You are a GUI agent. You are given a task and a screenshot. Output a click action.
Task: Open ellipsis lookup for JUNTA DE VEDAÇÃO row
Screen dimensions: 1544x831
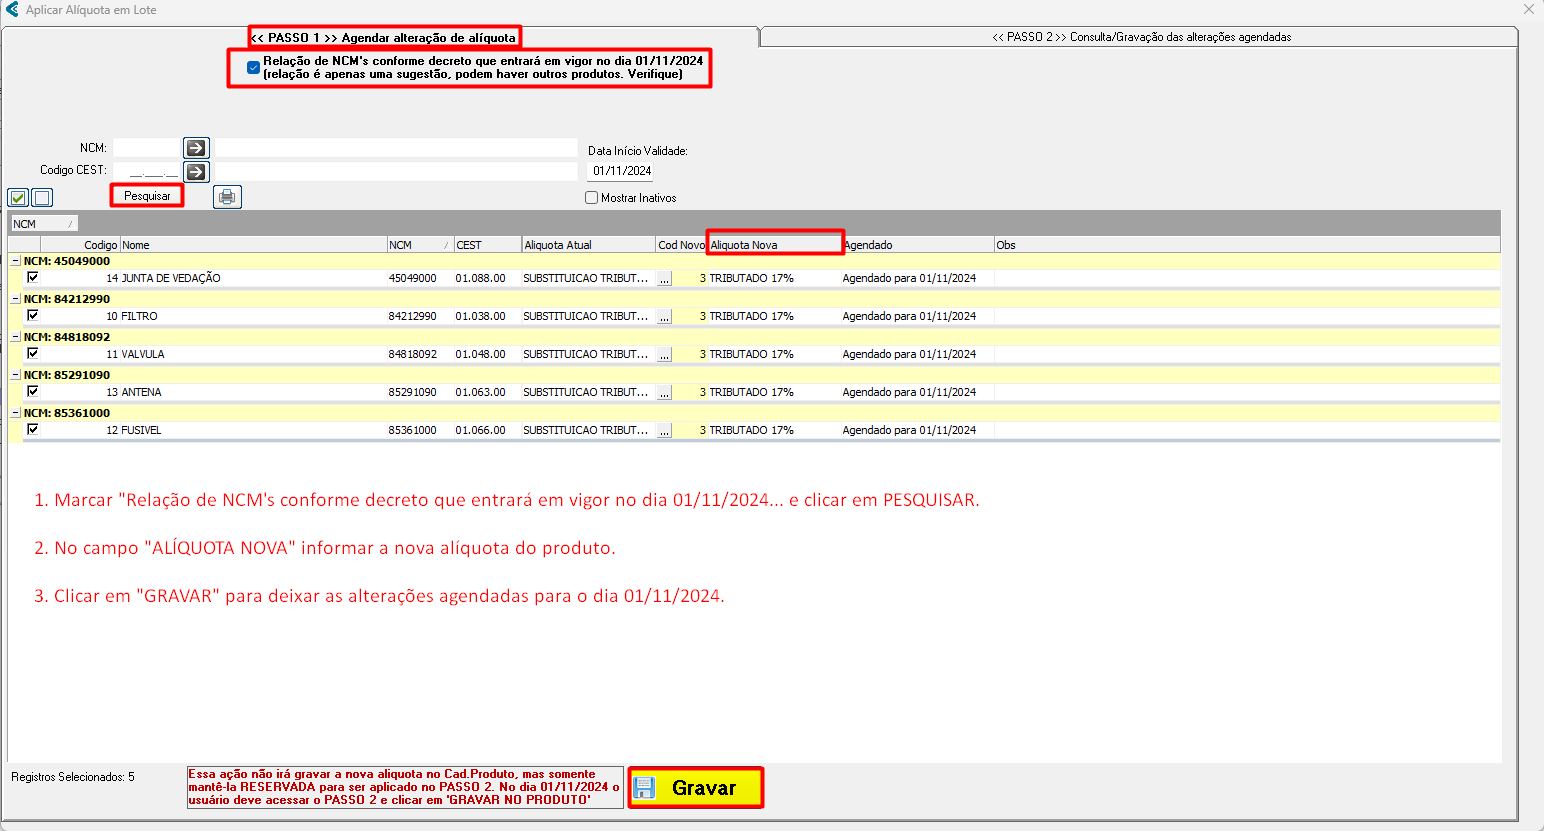pyautogui.click(x=665, y=279)
